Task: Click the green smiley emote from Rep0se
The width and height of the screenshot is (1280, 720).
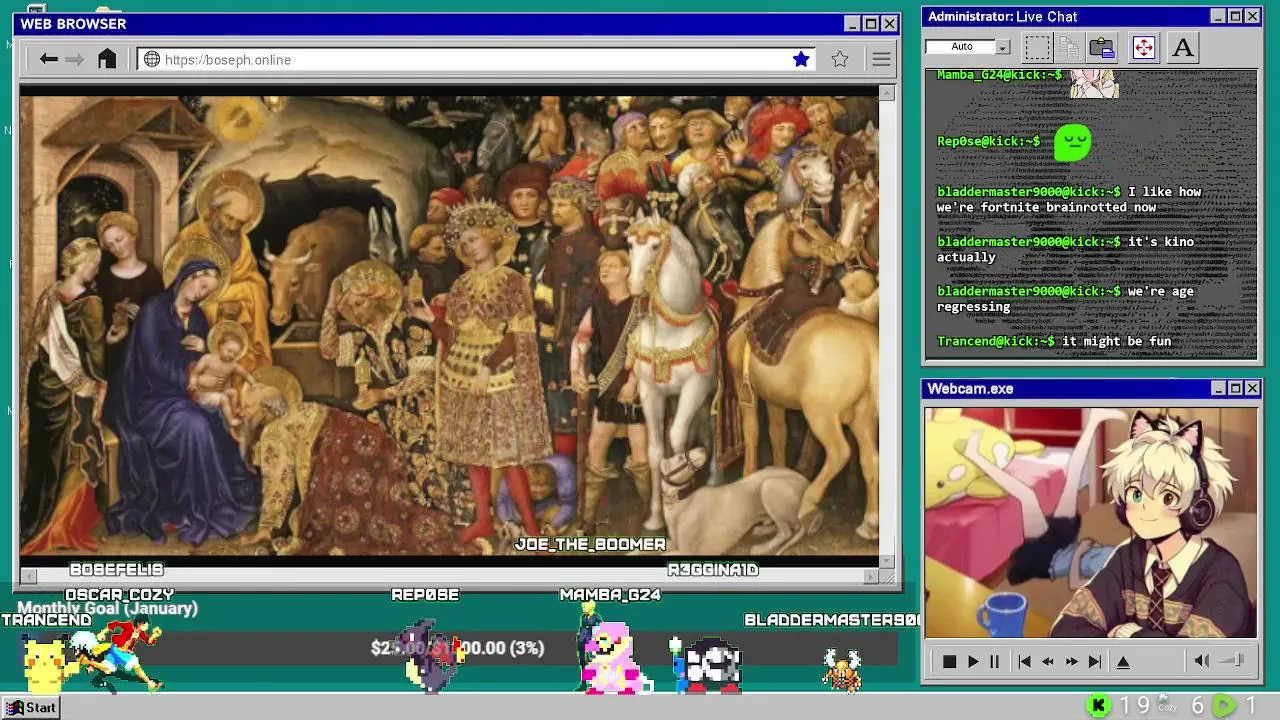Action: click(x=1072, y=142)
